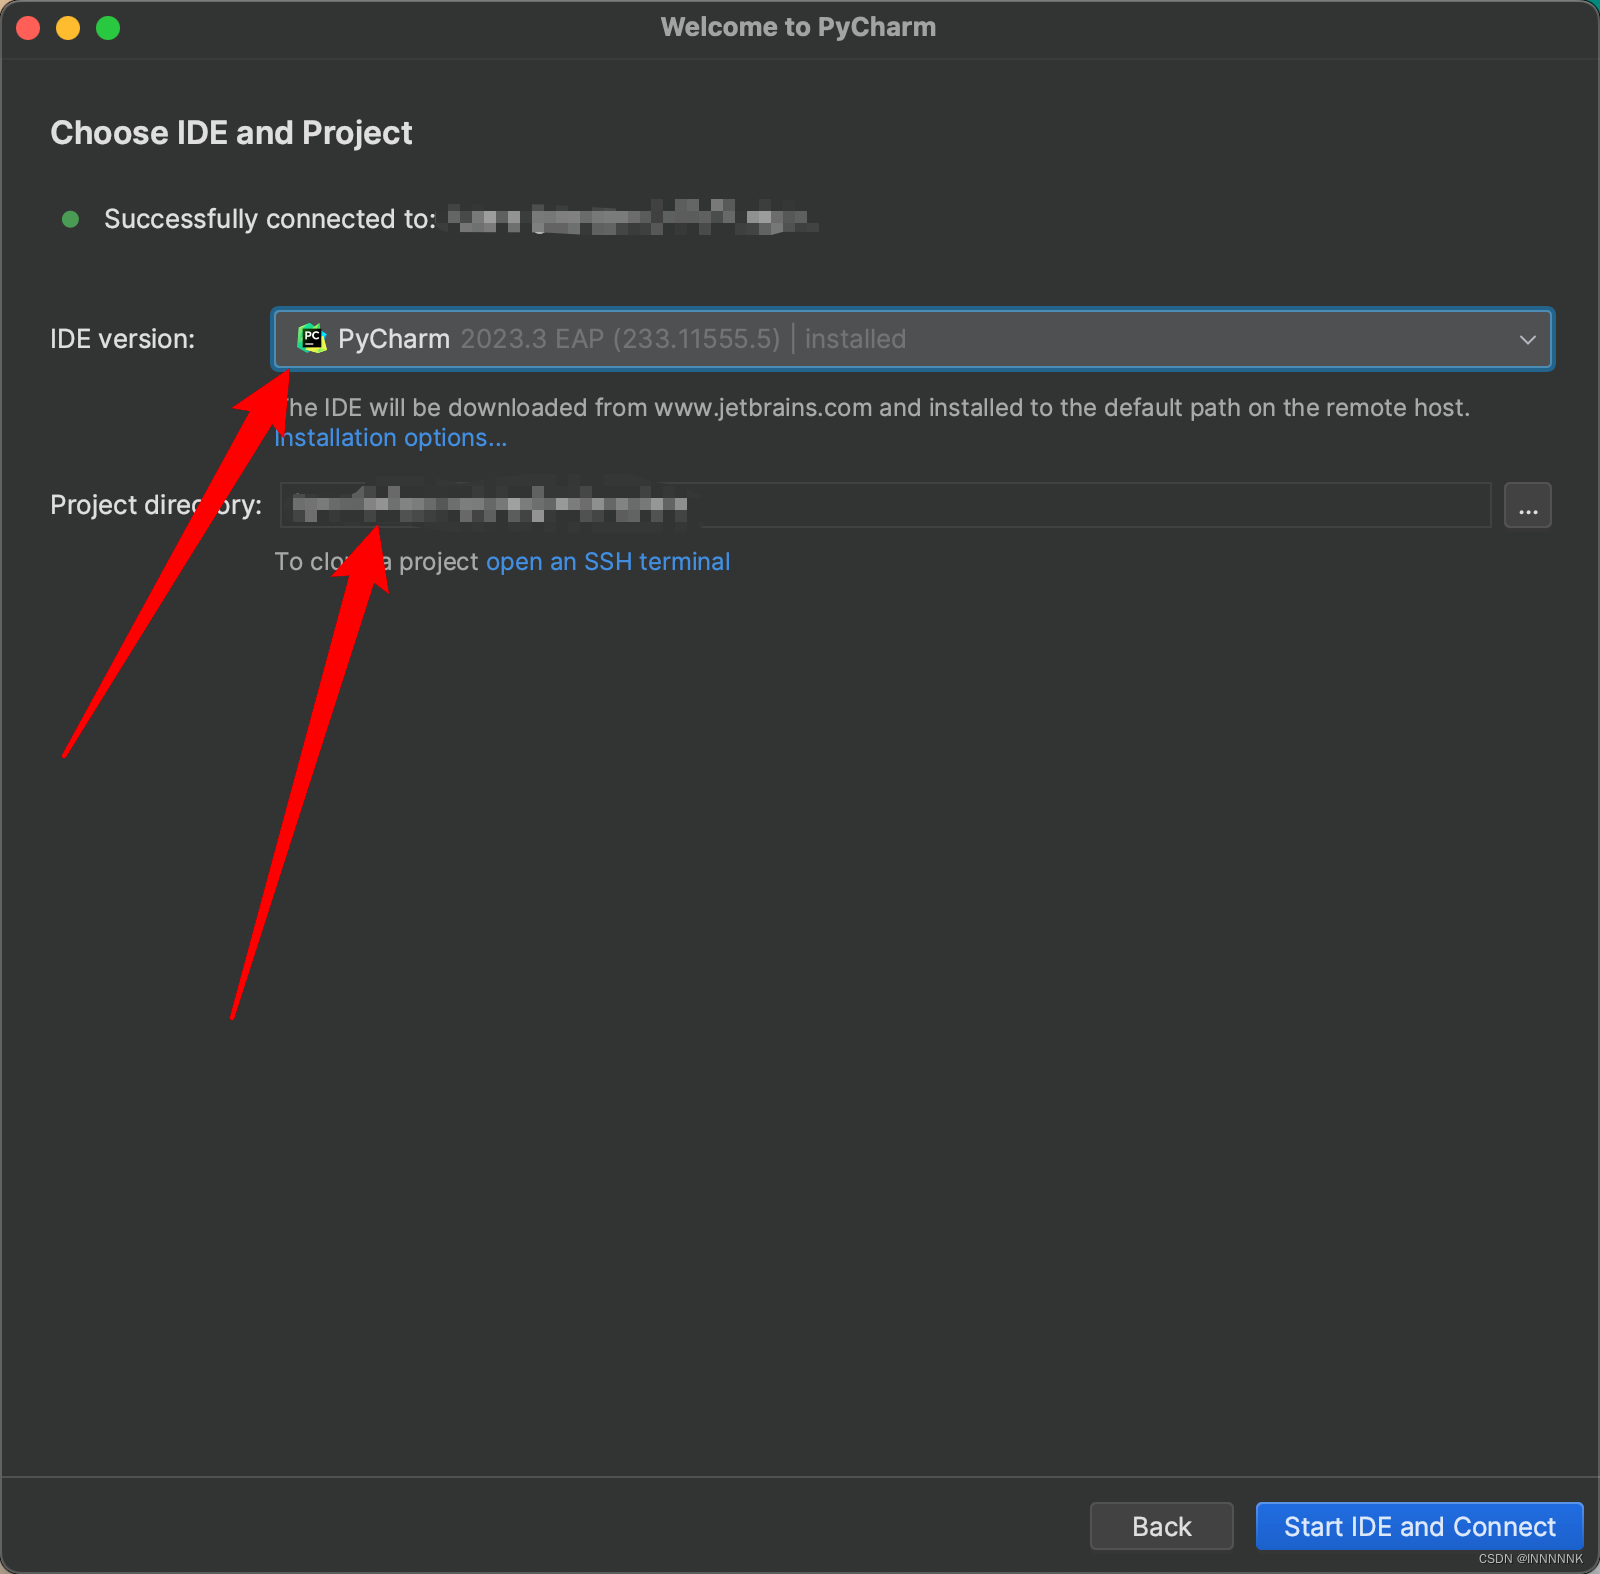The width and height of the screenshot is (1600, 1574).
Task: Click the IDE version label
Action: tap(122, 339)
